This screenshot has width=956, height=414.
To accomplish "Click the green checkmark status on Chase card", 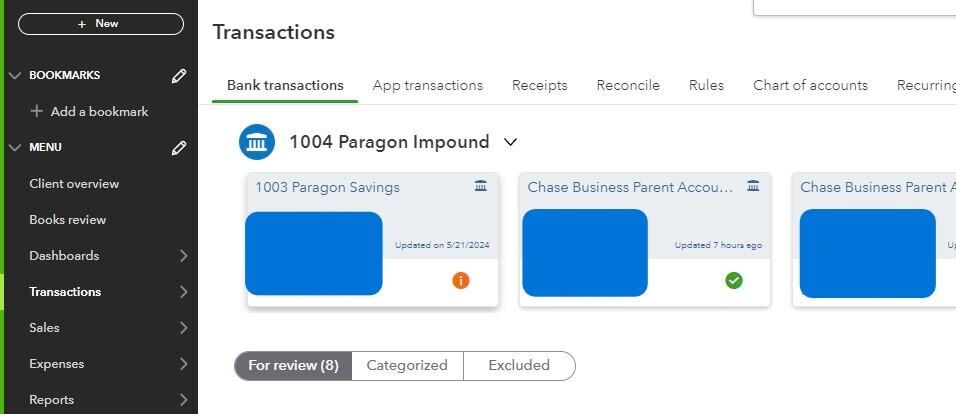I will [734, 281].
